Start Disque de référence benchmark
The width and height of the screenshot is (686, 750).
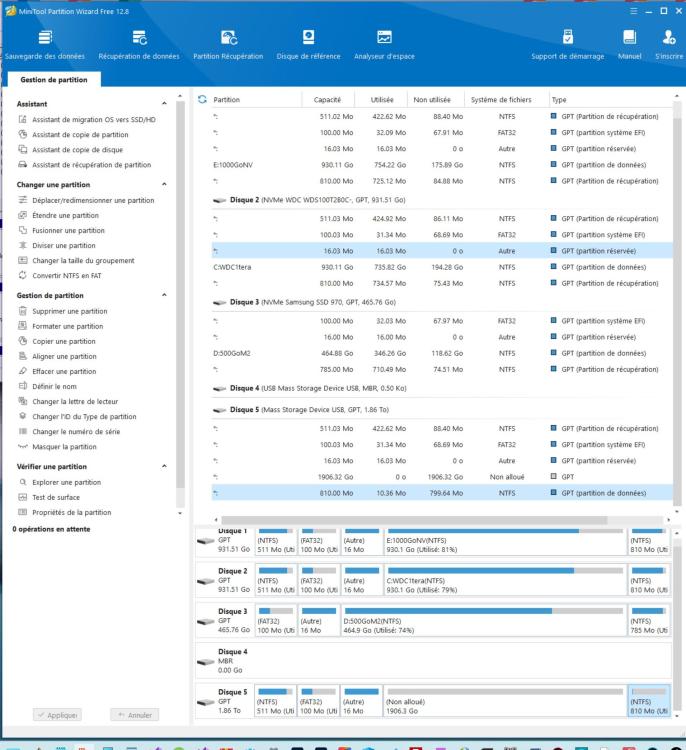tap(308, 44)
